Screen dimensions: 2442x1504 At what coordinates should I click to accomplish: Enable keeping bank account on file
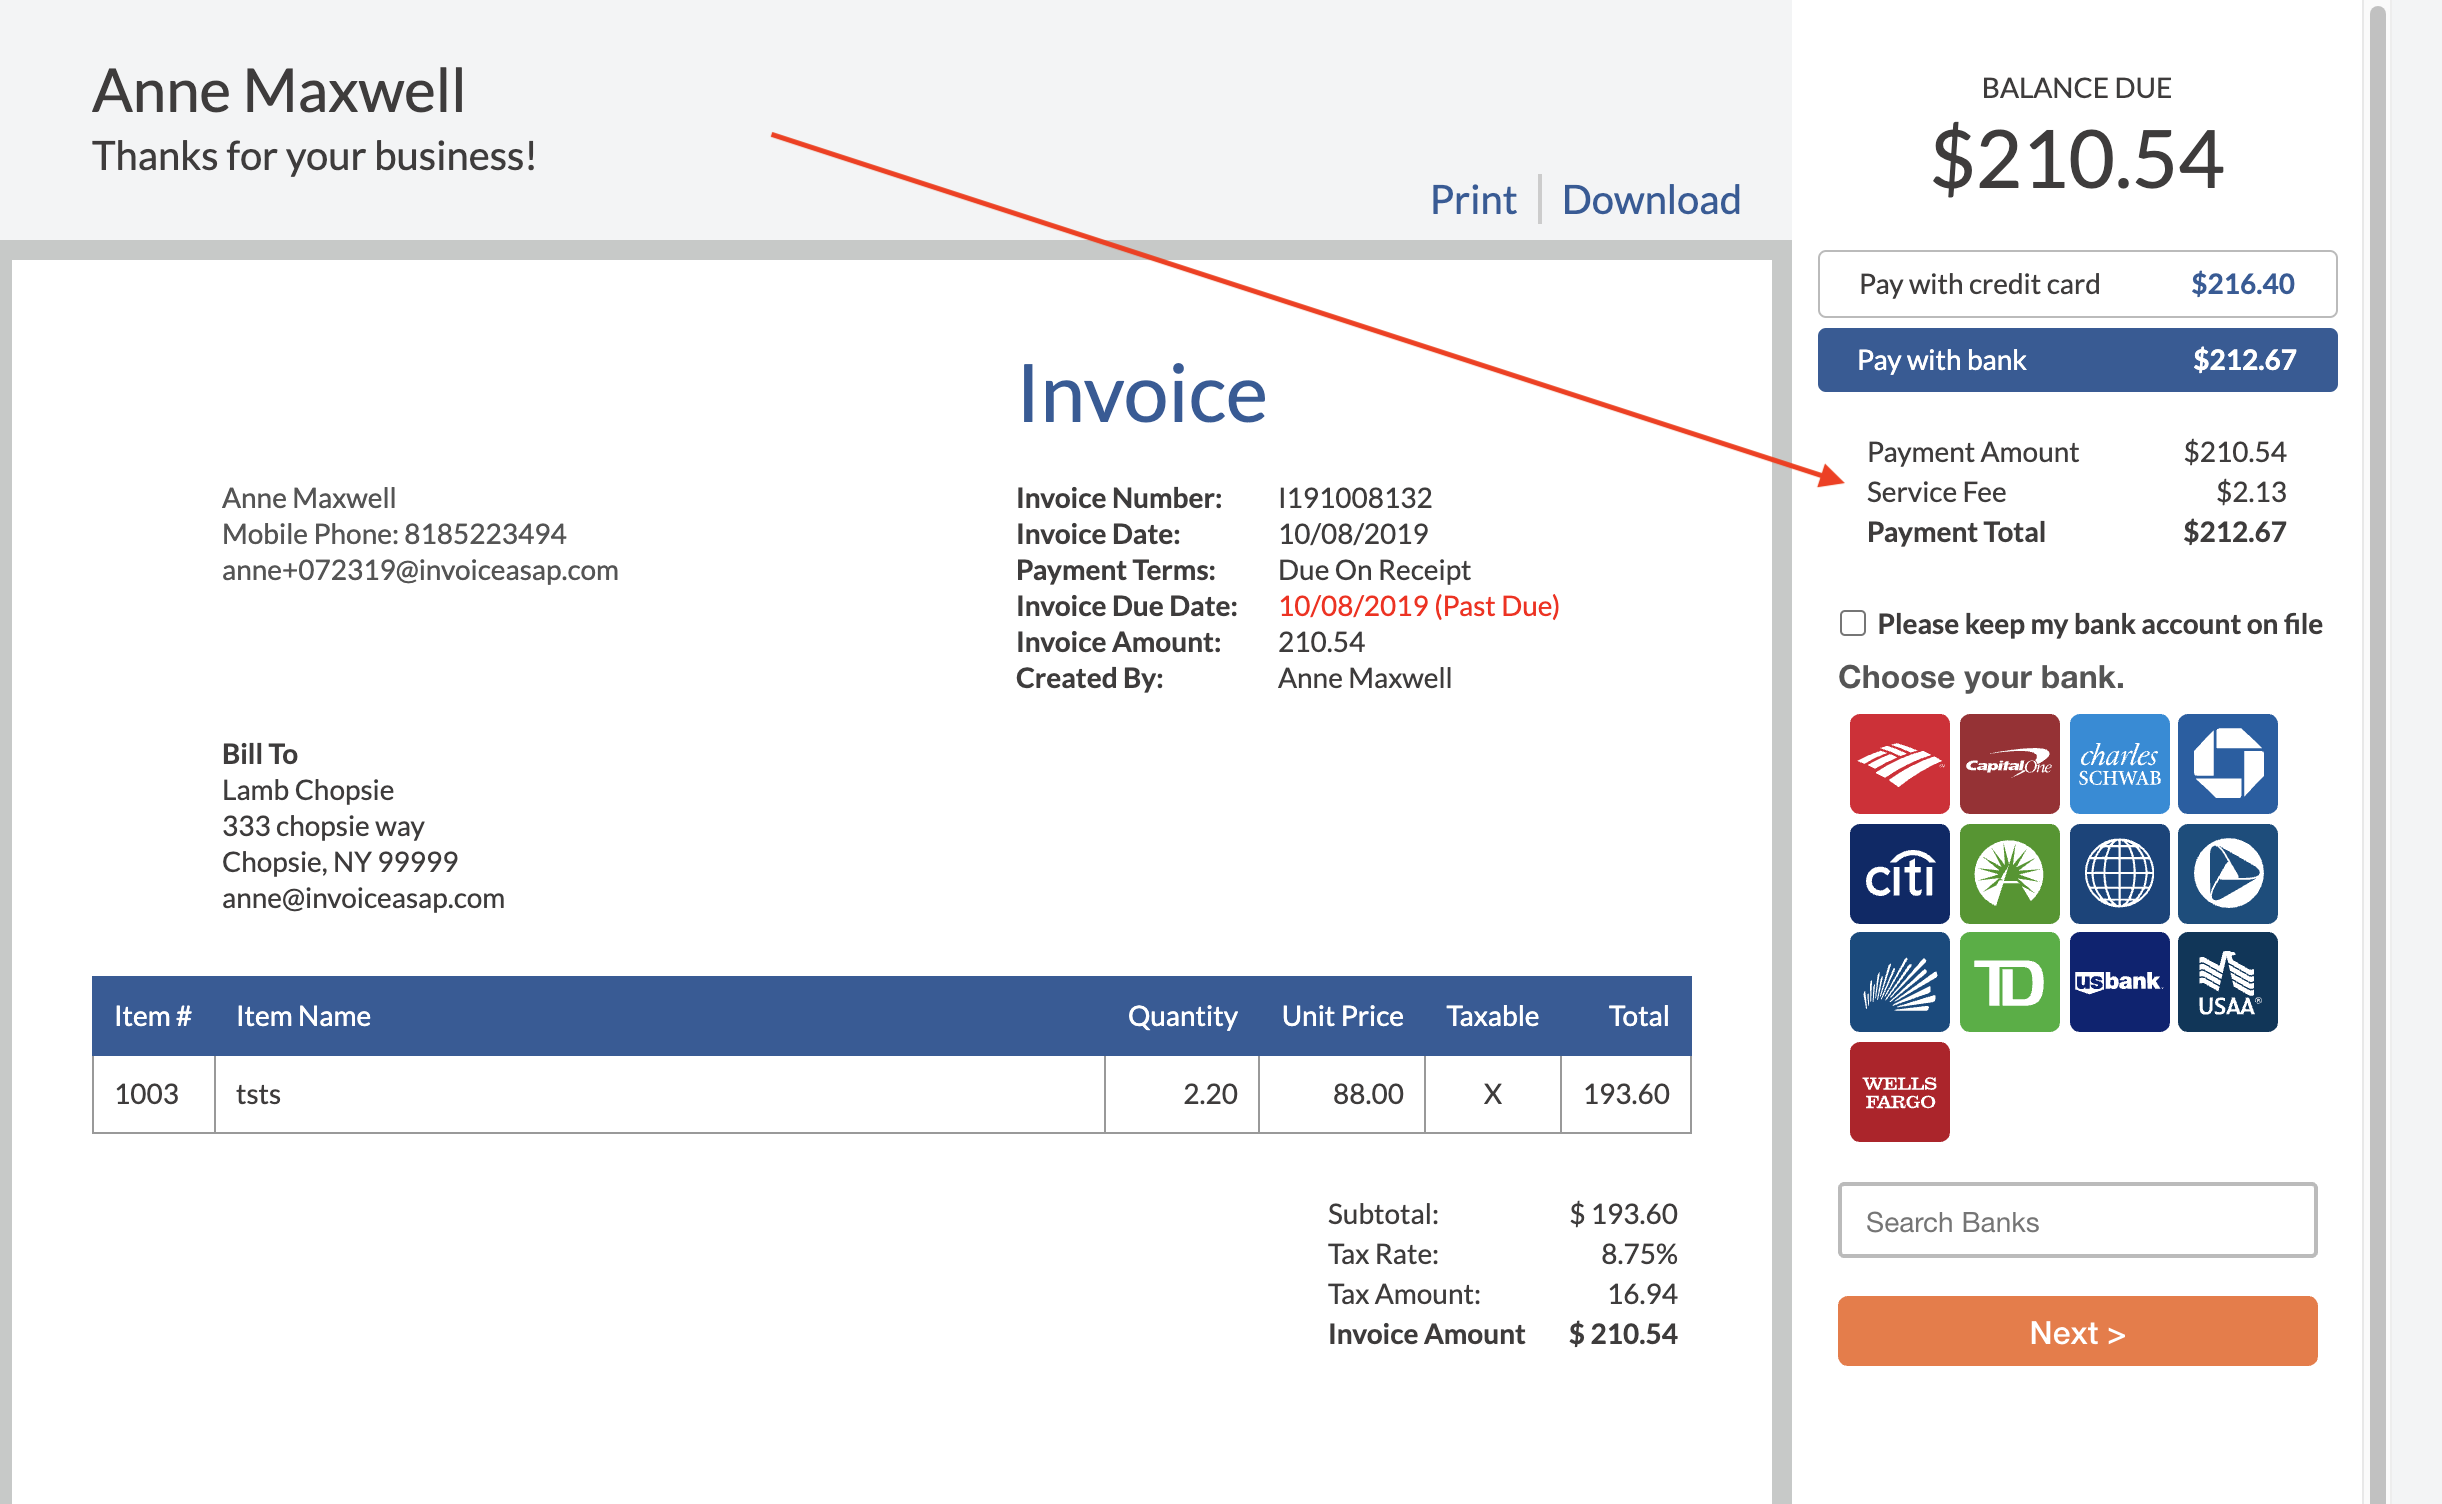[x=1853, y=623]
